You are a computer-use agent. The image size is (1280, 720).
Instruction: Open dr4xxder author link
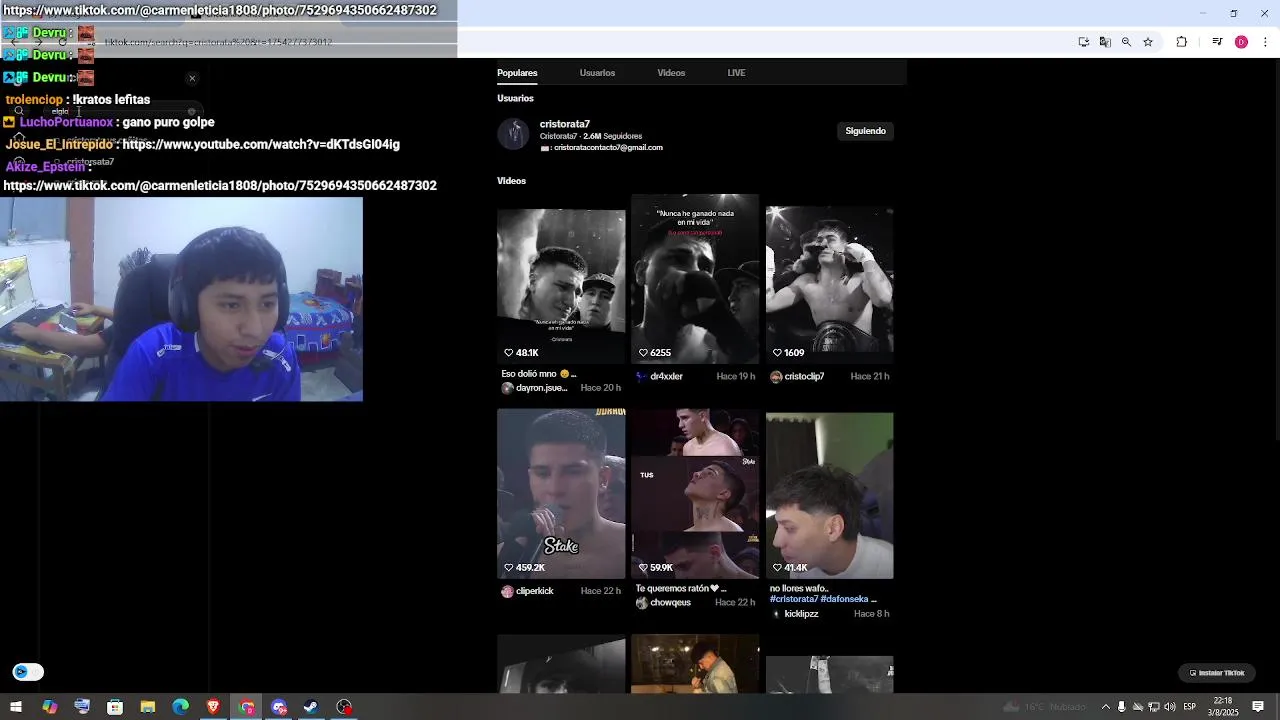pos(666,377)
